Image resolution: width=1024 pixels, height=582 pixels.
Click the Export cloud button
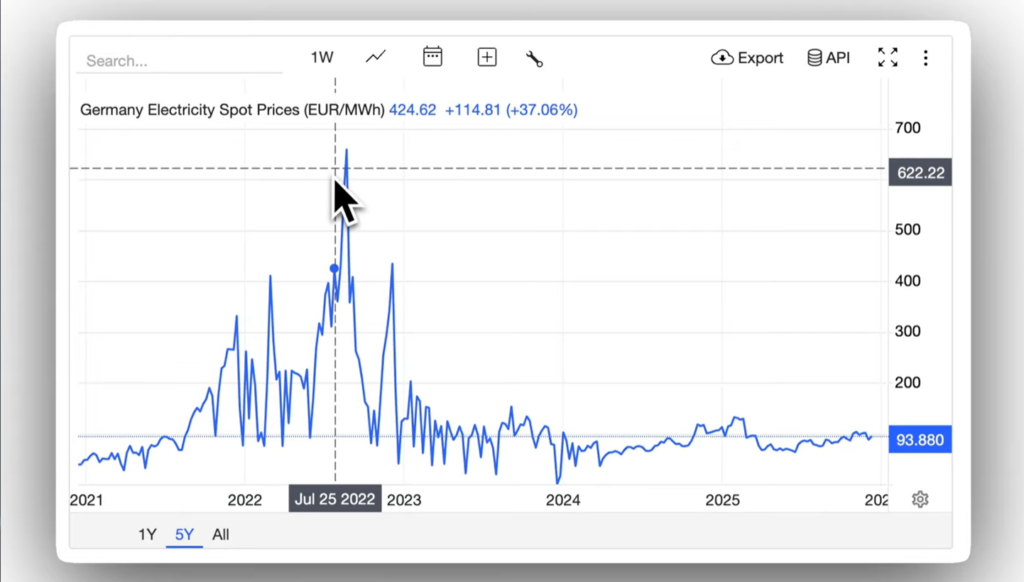point(747,58)
